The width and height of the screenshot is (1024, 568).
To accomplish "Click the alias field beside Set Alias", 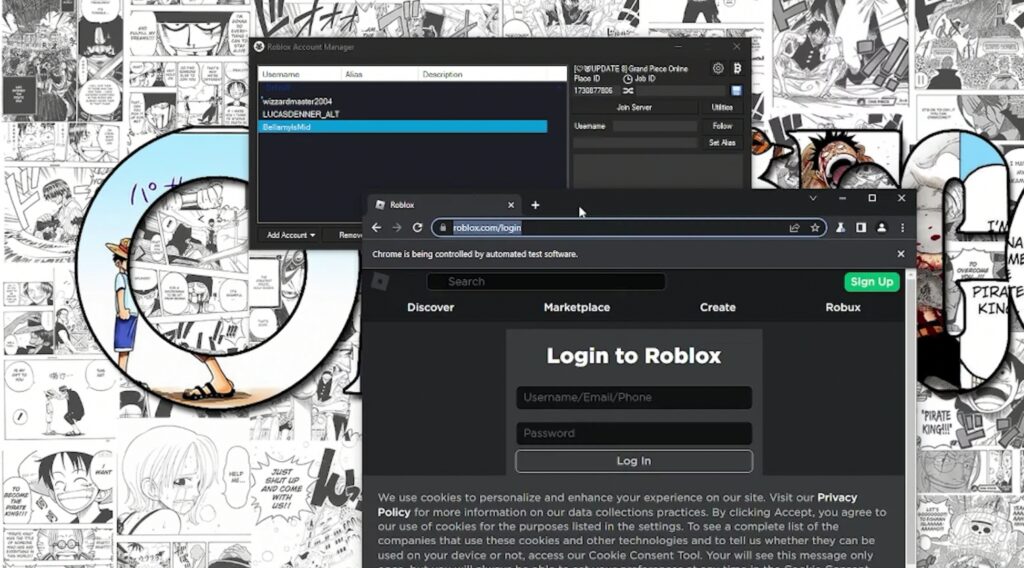I will click(635, 142).
